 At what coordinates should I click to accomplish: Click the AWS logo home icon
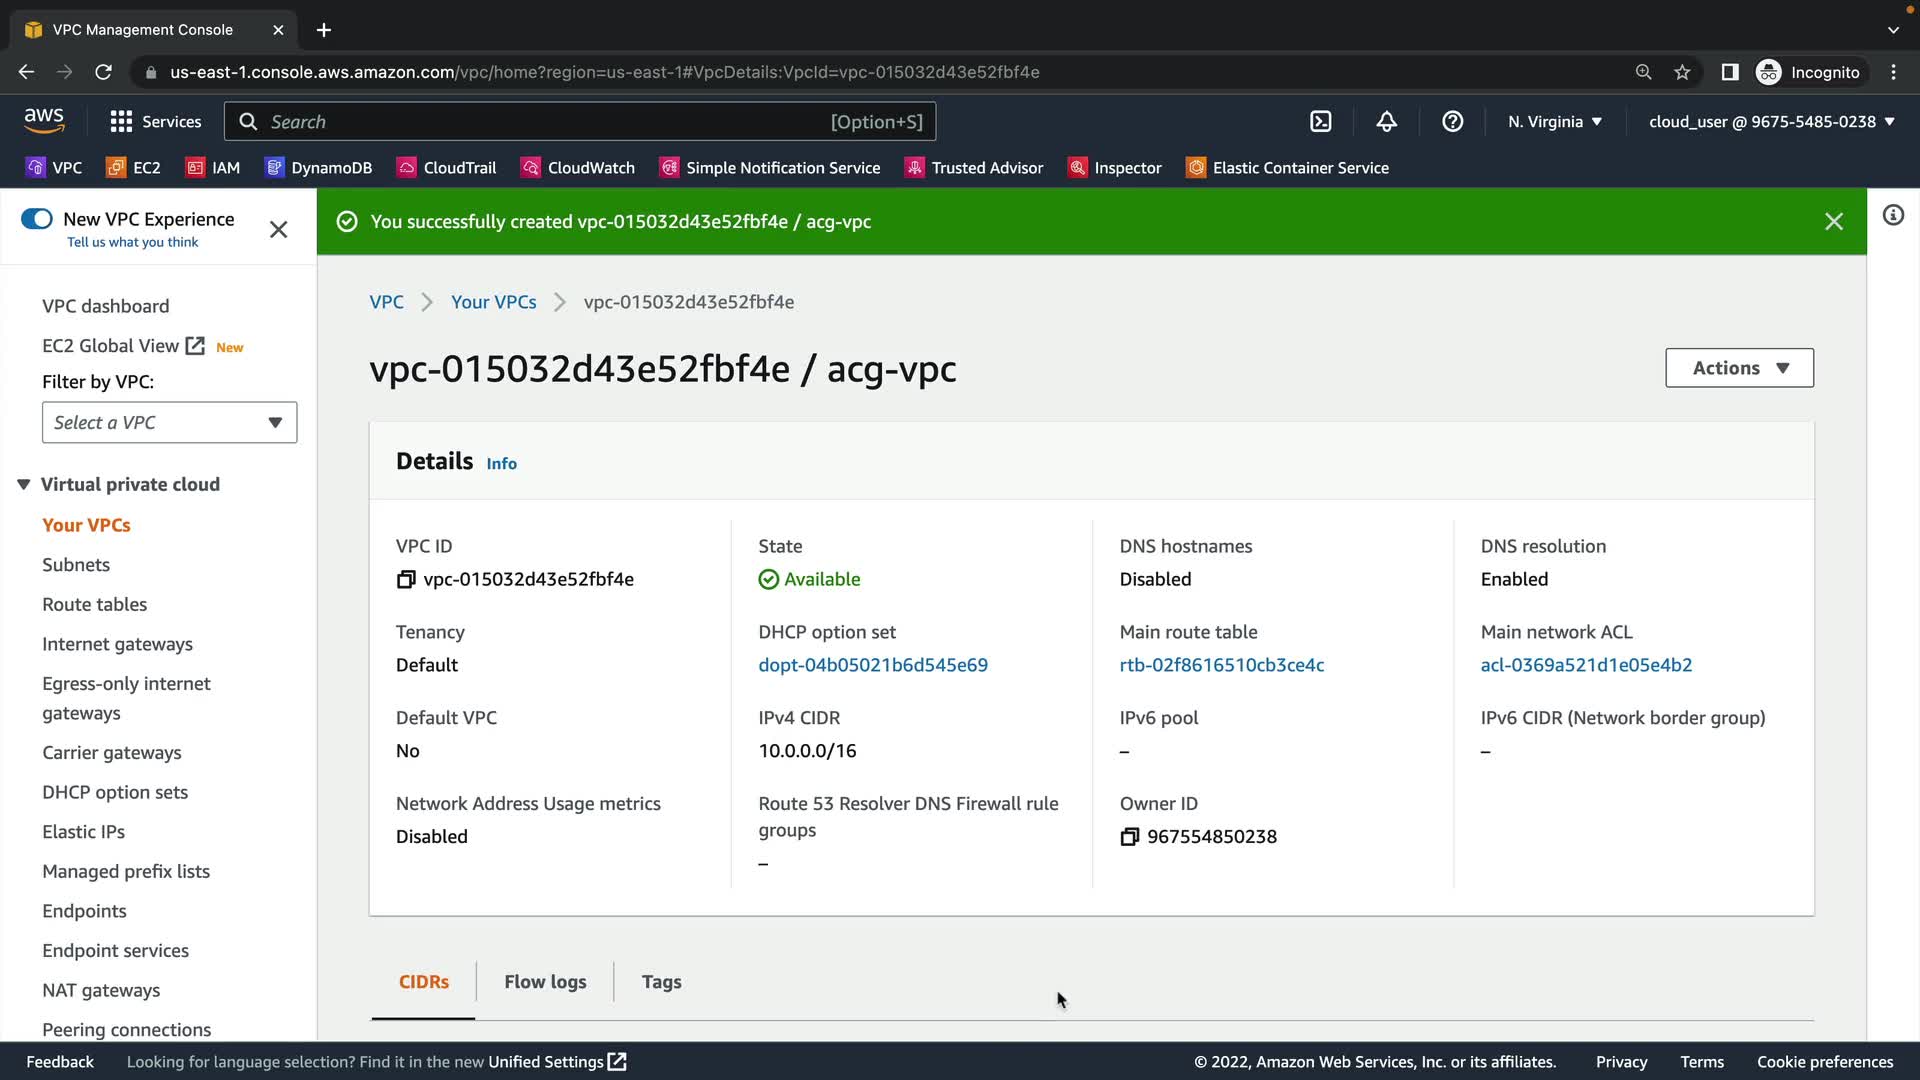coord(44,121)
